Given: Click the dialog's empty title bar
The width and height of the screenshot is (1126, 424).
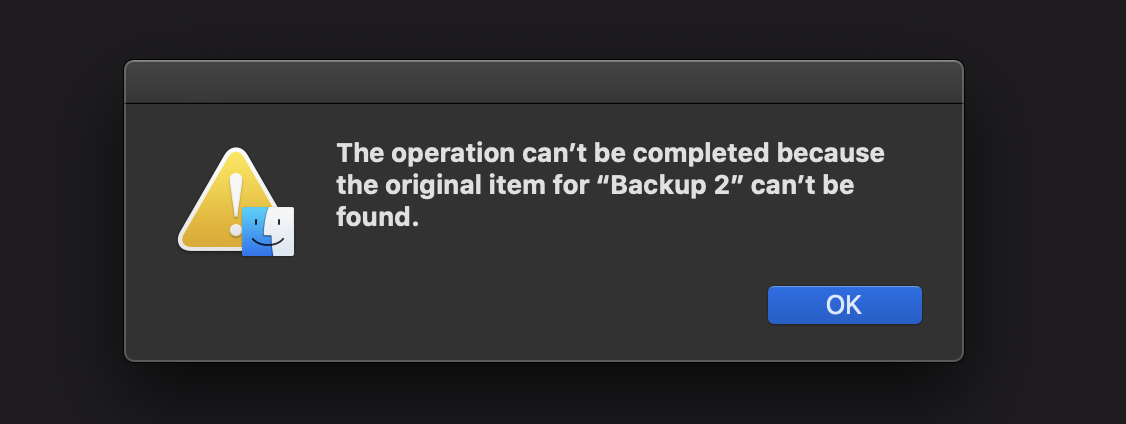Looking at the screenshot, I should coord(544,82).
